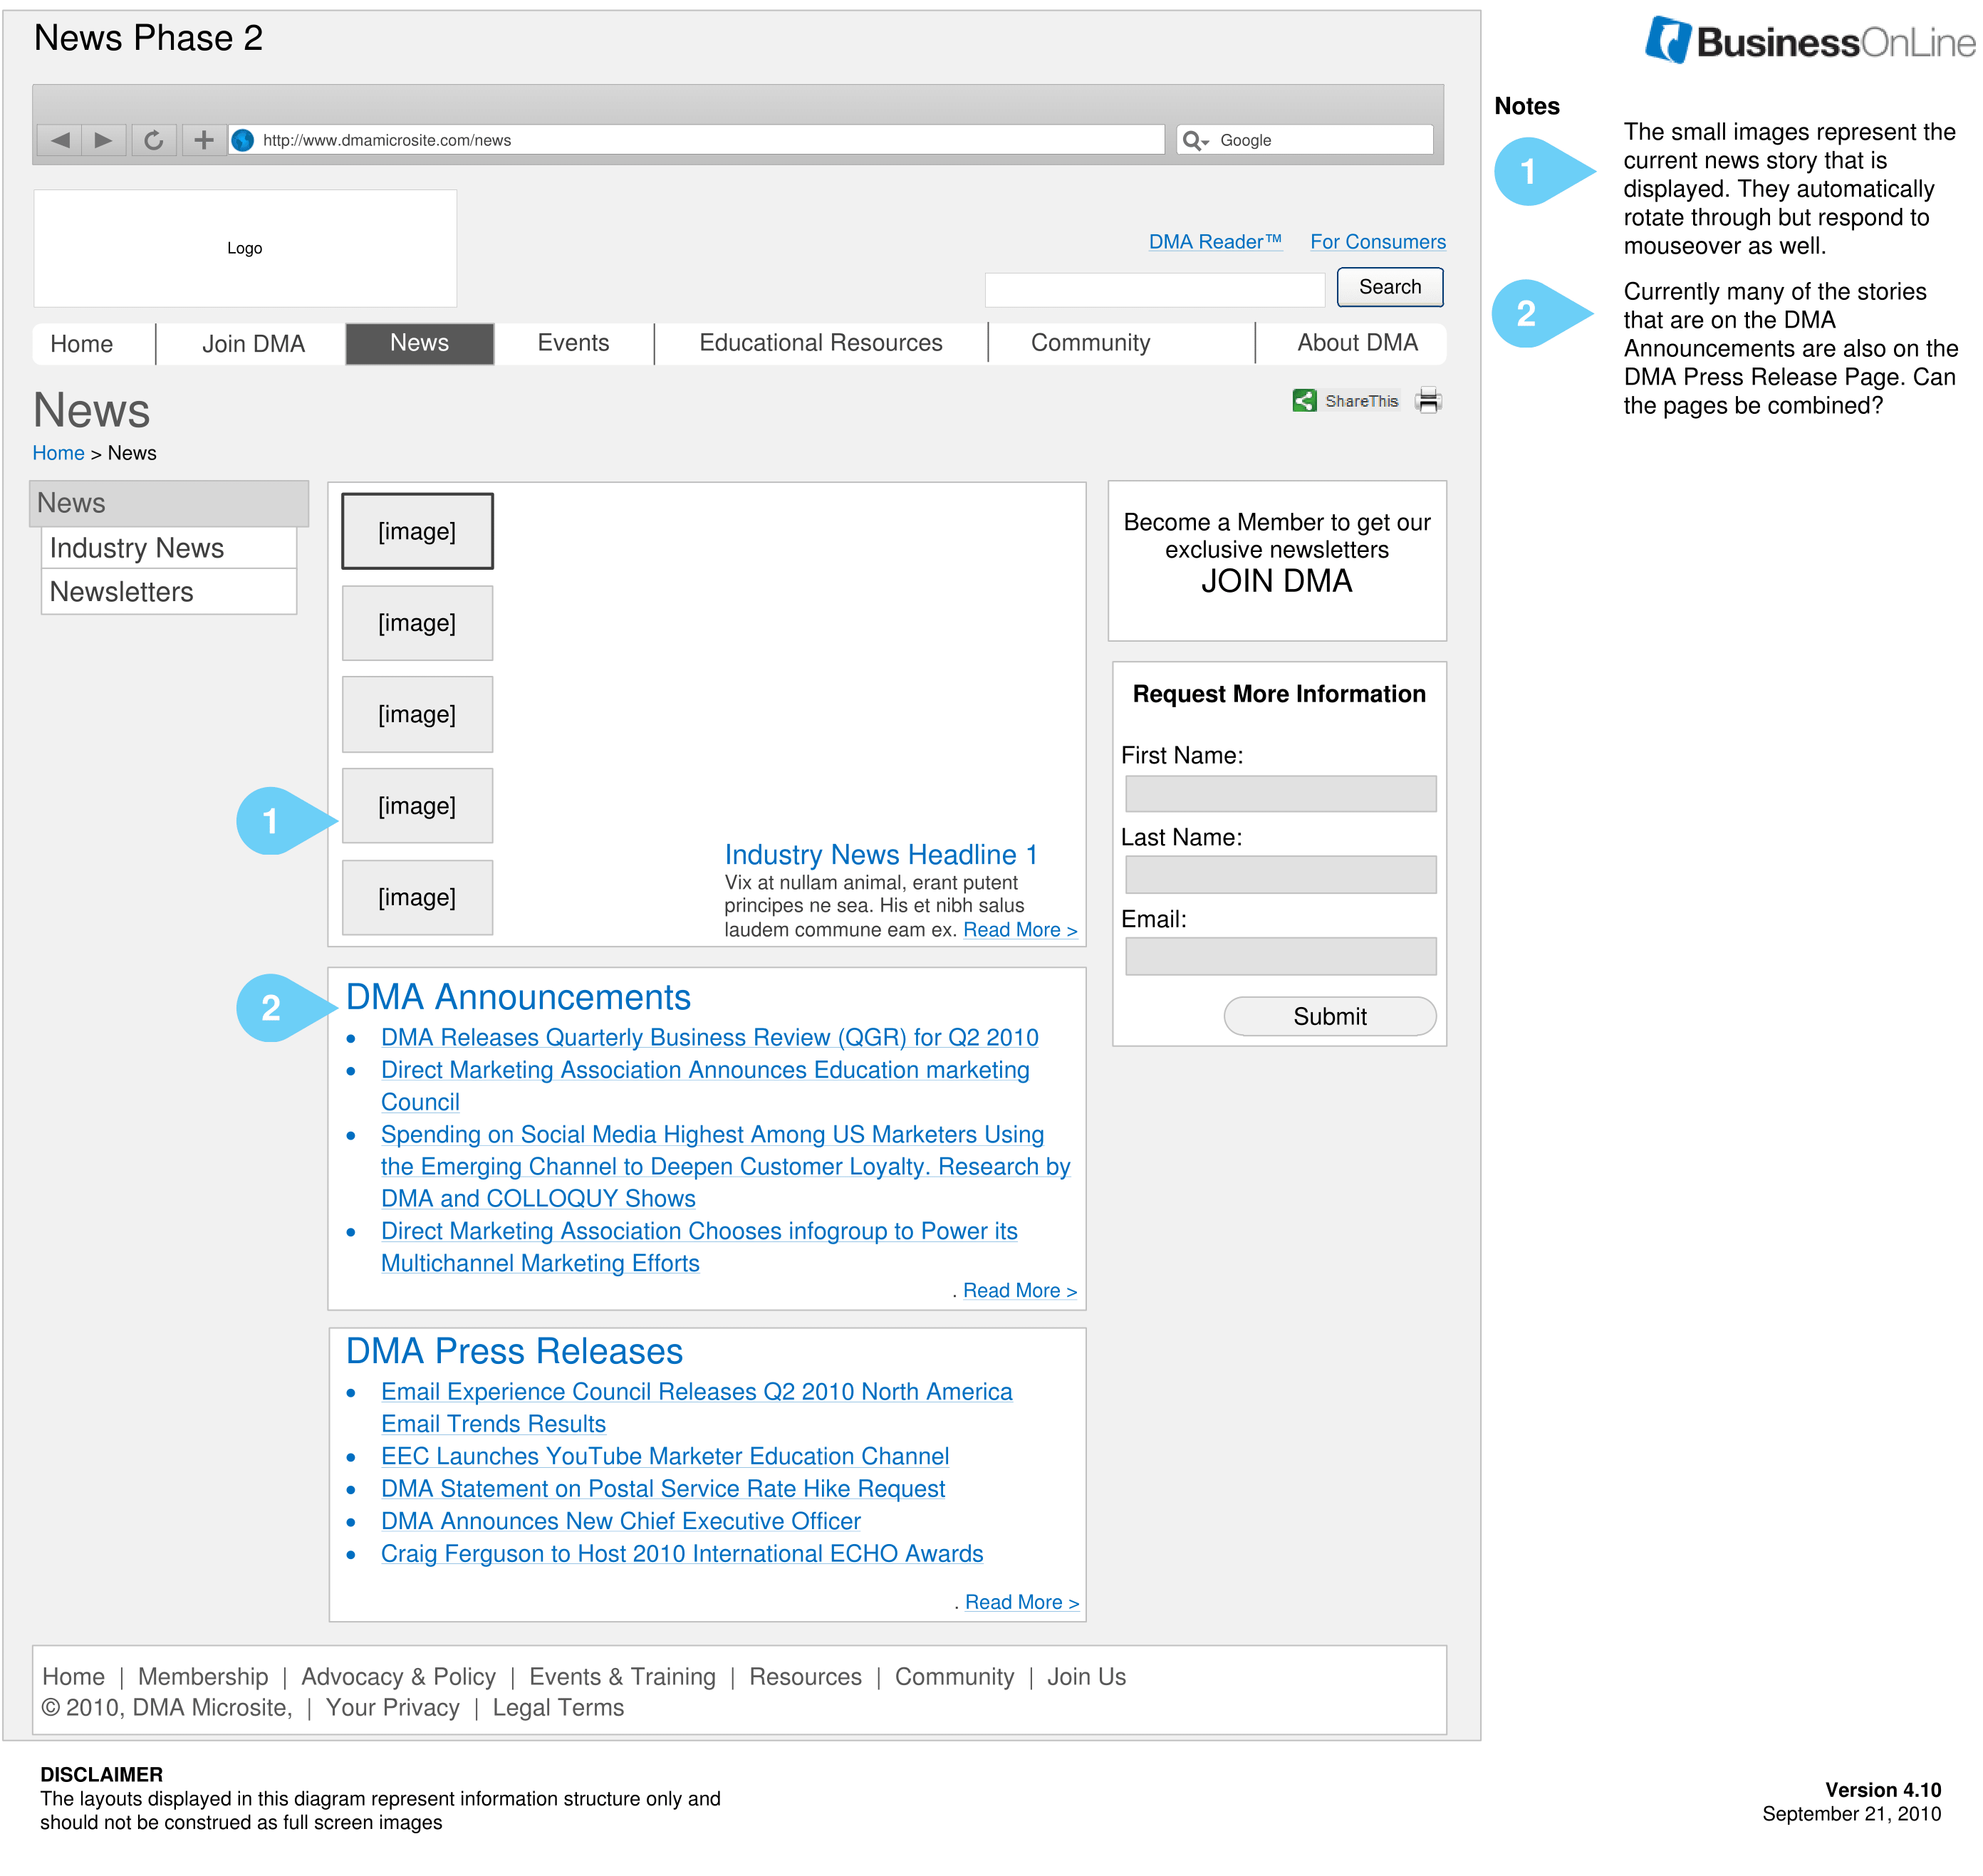Click Join Us in the footer
The image size is (1983, 1876).
[x=1086, y=1677]
